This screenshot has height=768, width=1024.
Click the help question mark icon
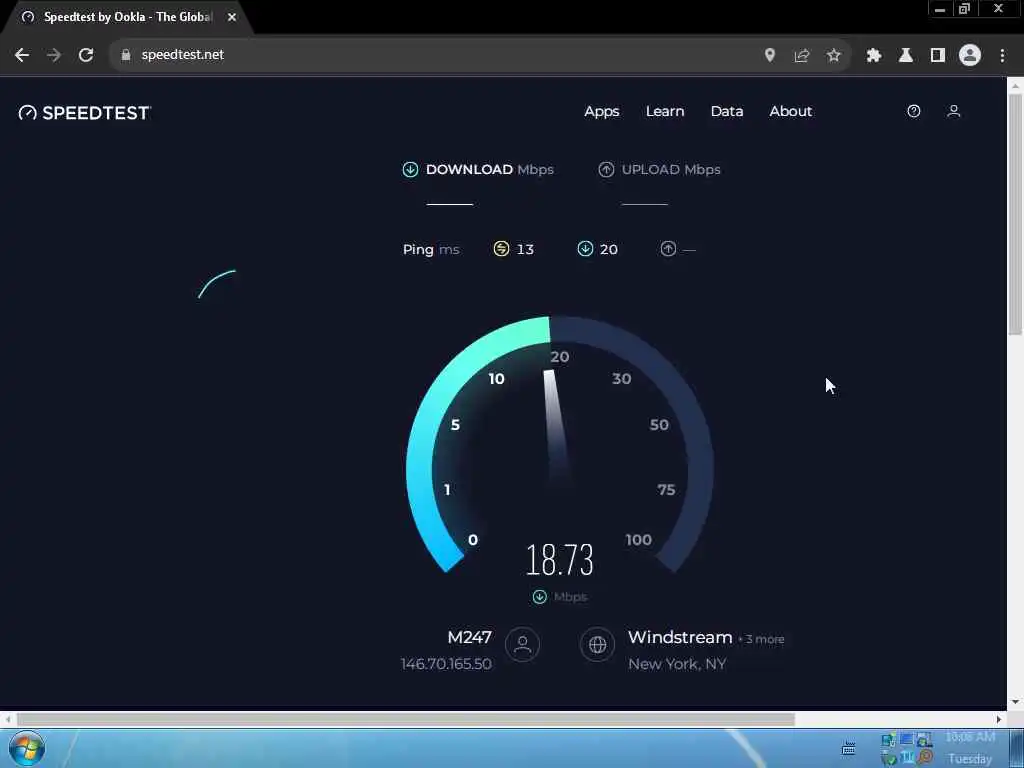(914, 111)
